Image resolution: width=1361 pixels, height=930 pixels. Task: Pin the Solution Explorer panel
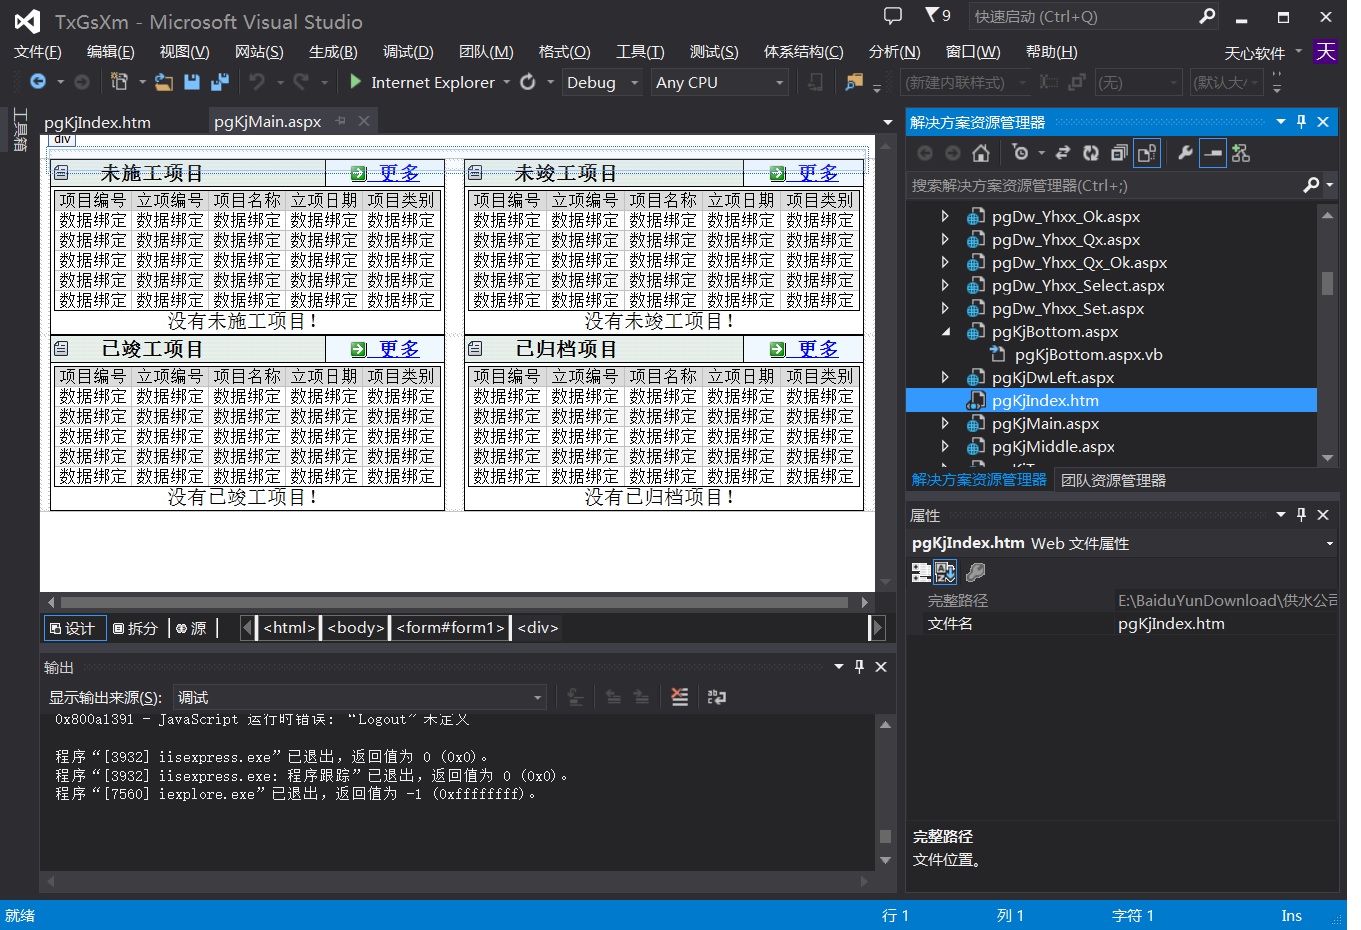click(x=1301, y=122)
